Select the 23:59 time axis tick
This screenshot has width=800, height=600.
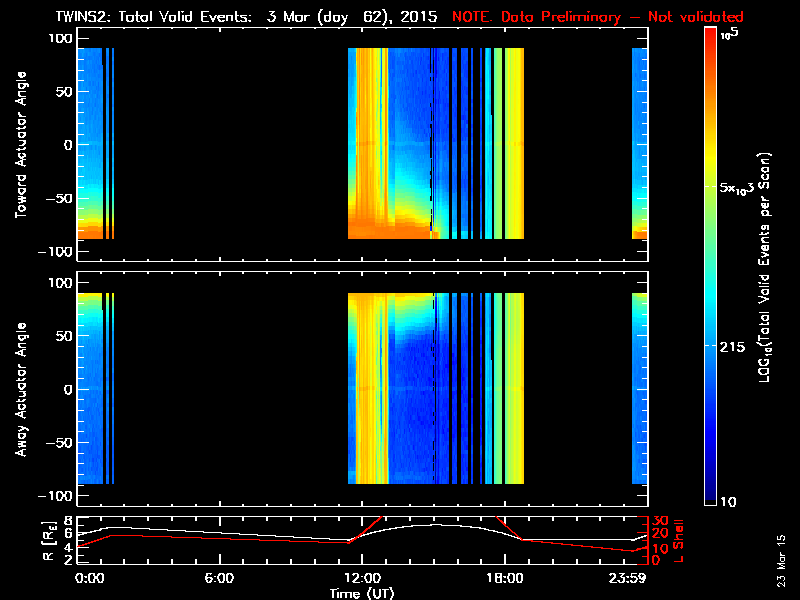634,578
